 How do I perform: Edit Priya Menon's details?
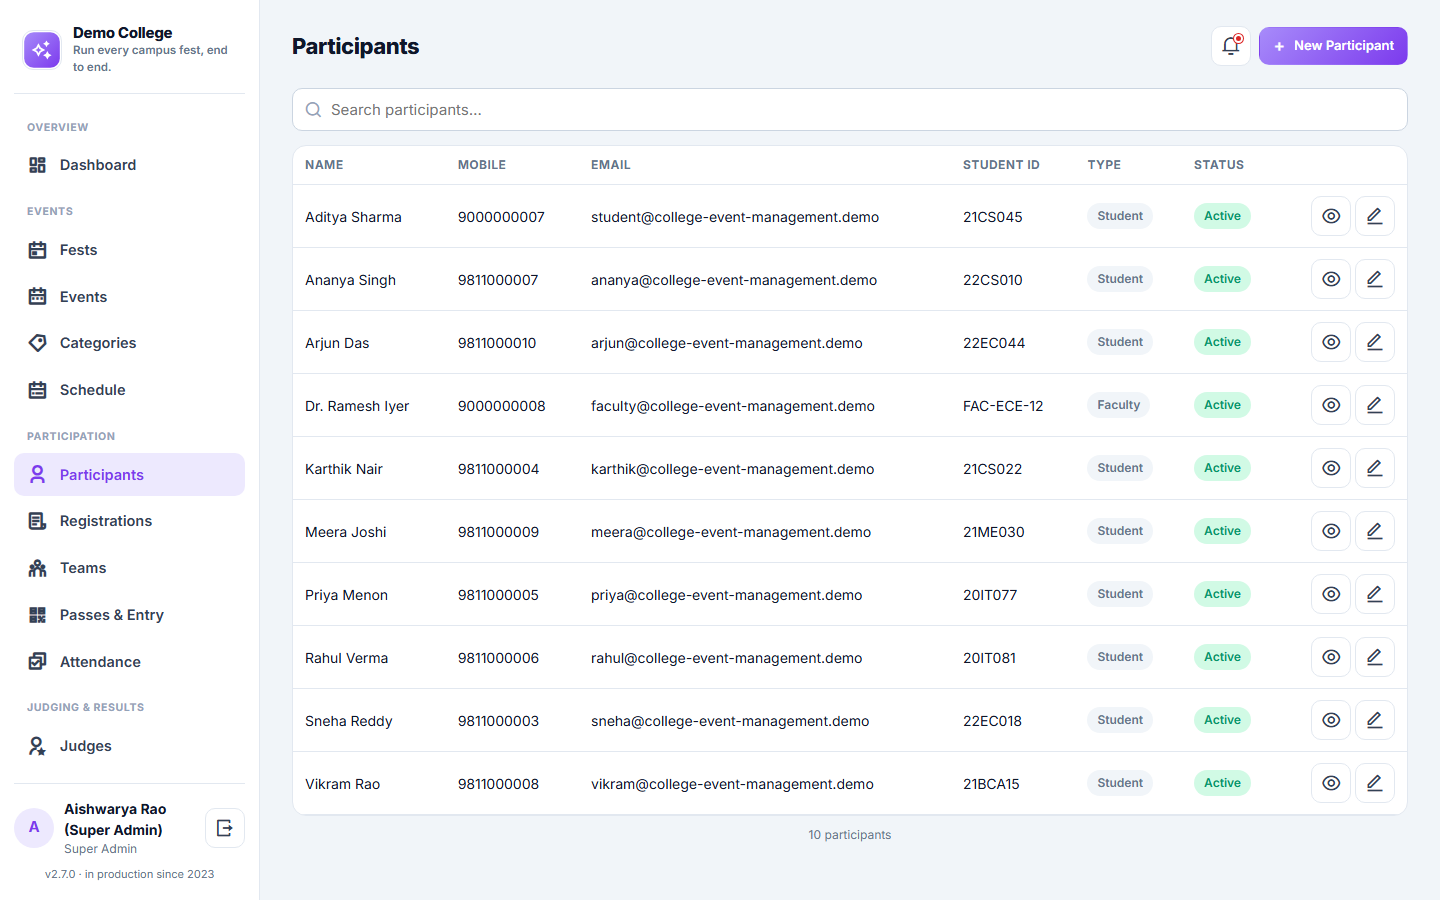click(1375, 594)
